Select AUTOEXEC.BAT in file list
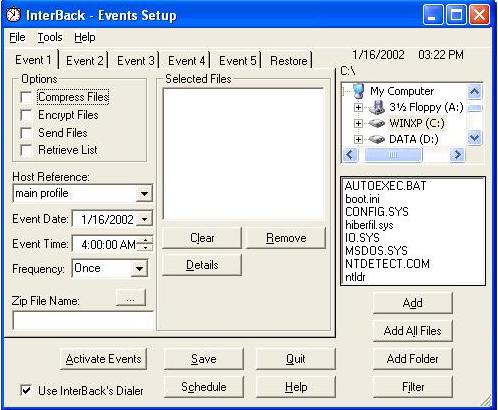The image size is (498, 410). (385, 186)
